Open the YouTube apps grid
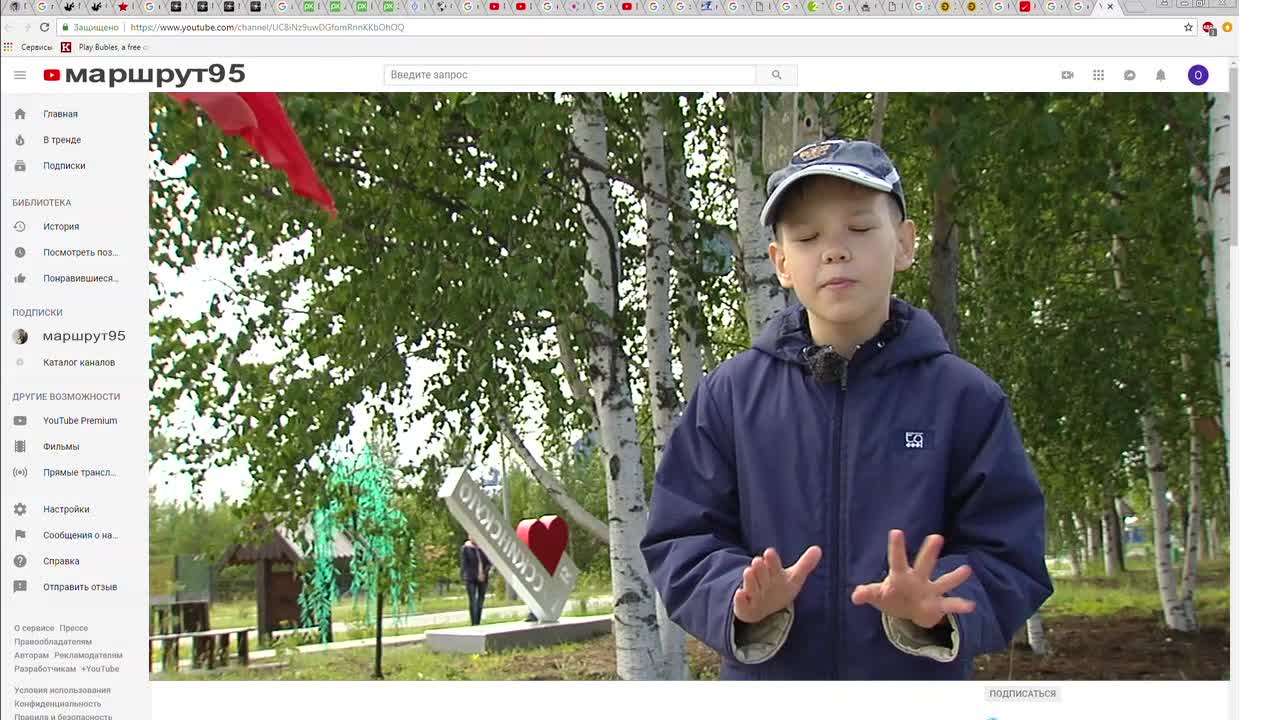 (1098, 75)
